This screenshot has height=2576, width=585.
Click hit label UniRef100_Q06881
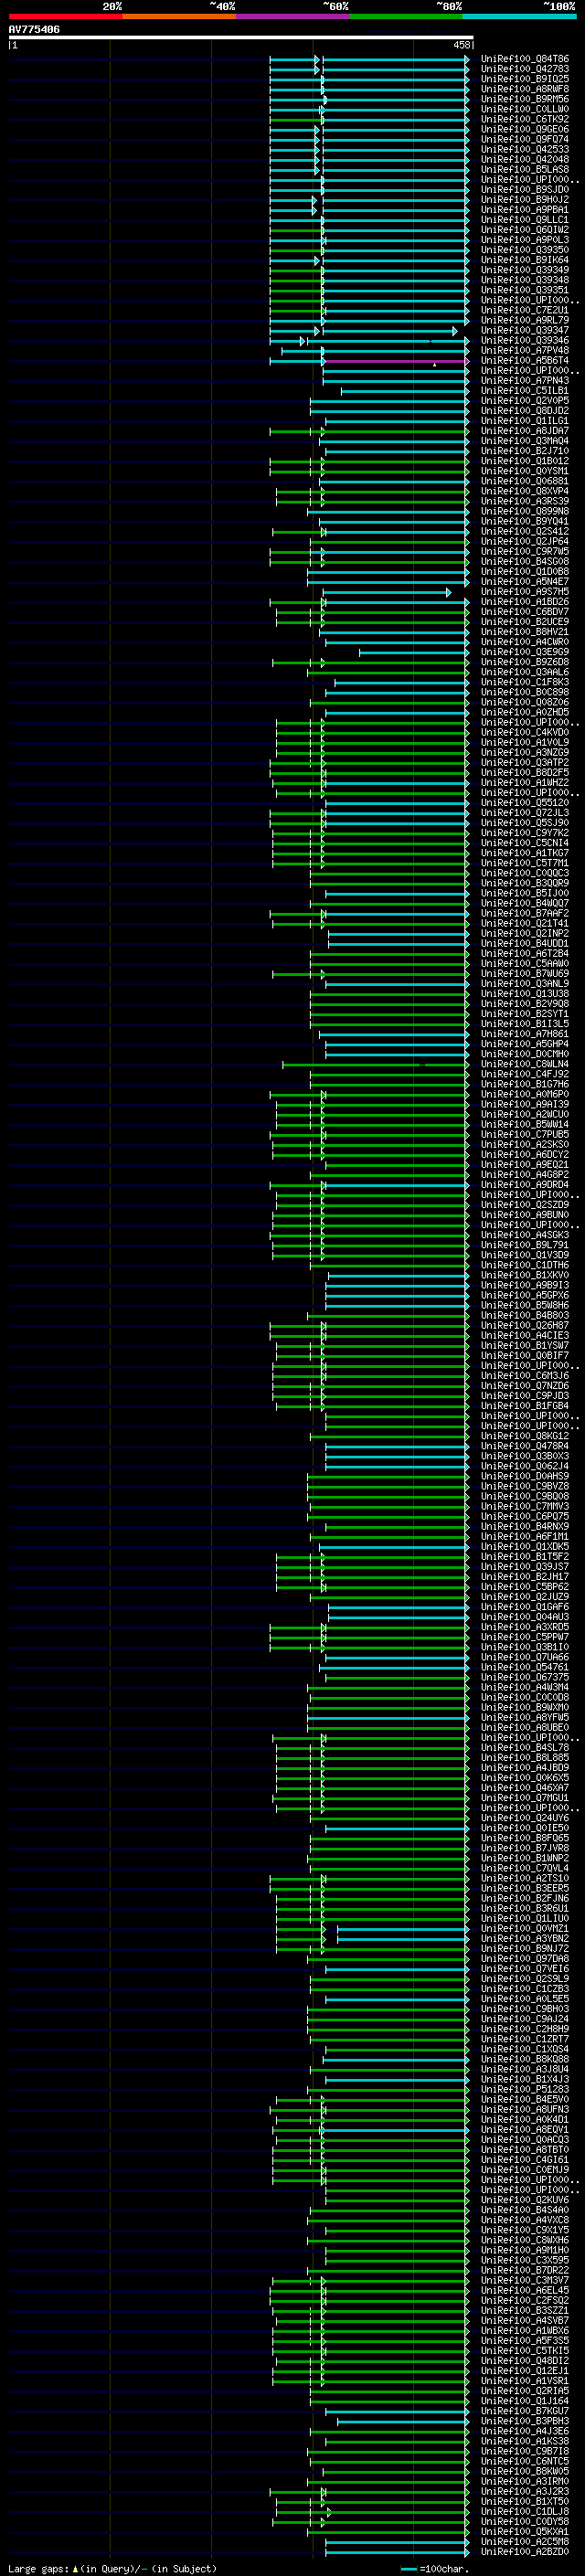(x=524, y=481)
